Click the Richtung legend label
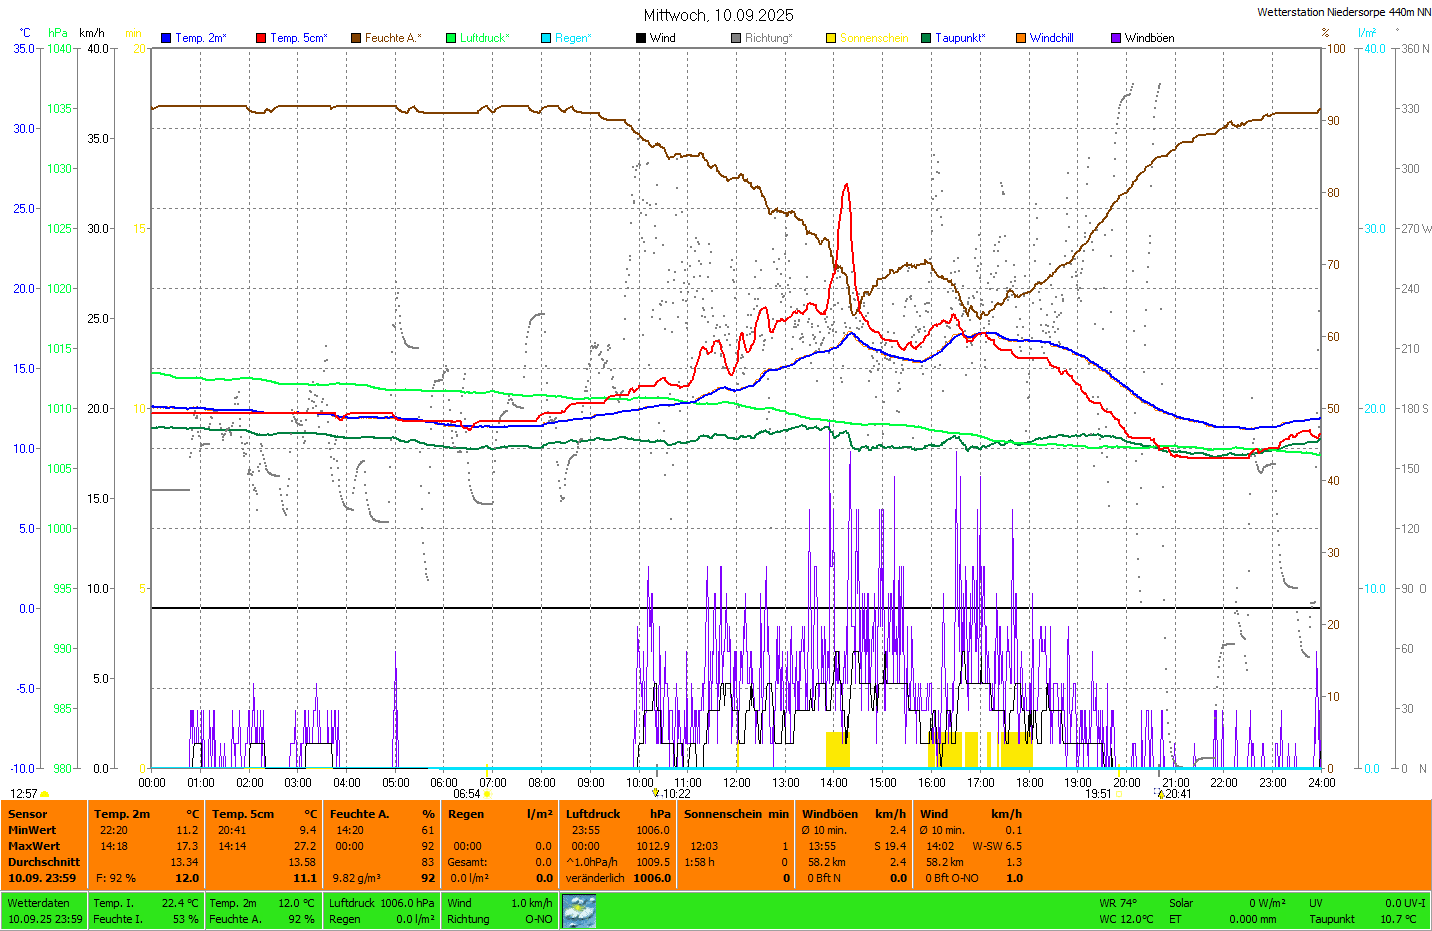Viewport: 1432px width, 931px height. click(768, 38)
